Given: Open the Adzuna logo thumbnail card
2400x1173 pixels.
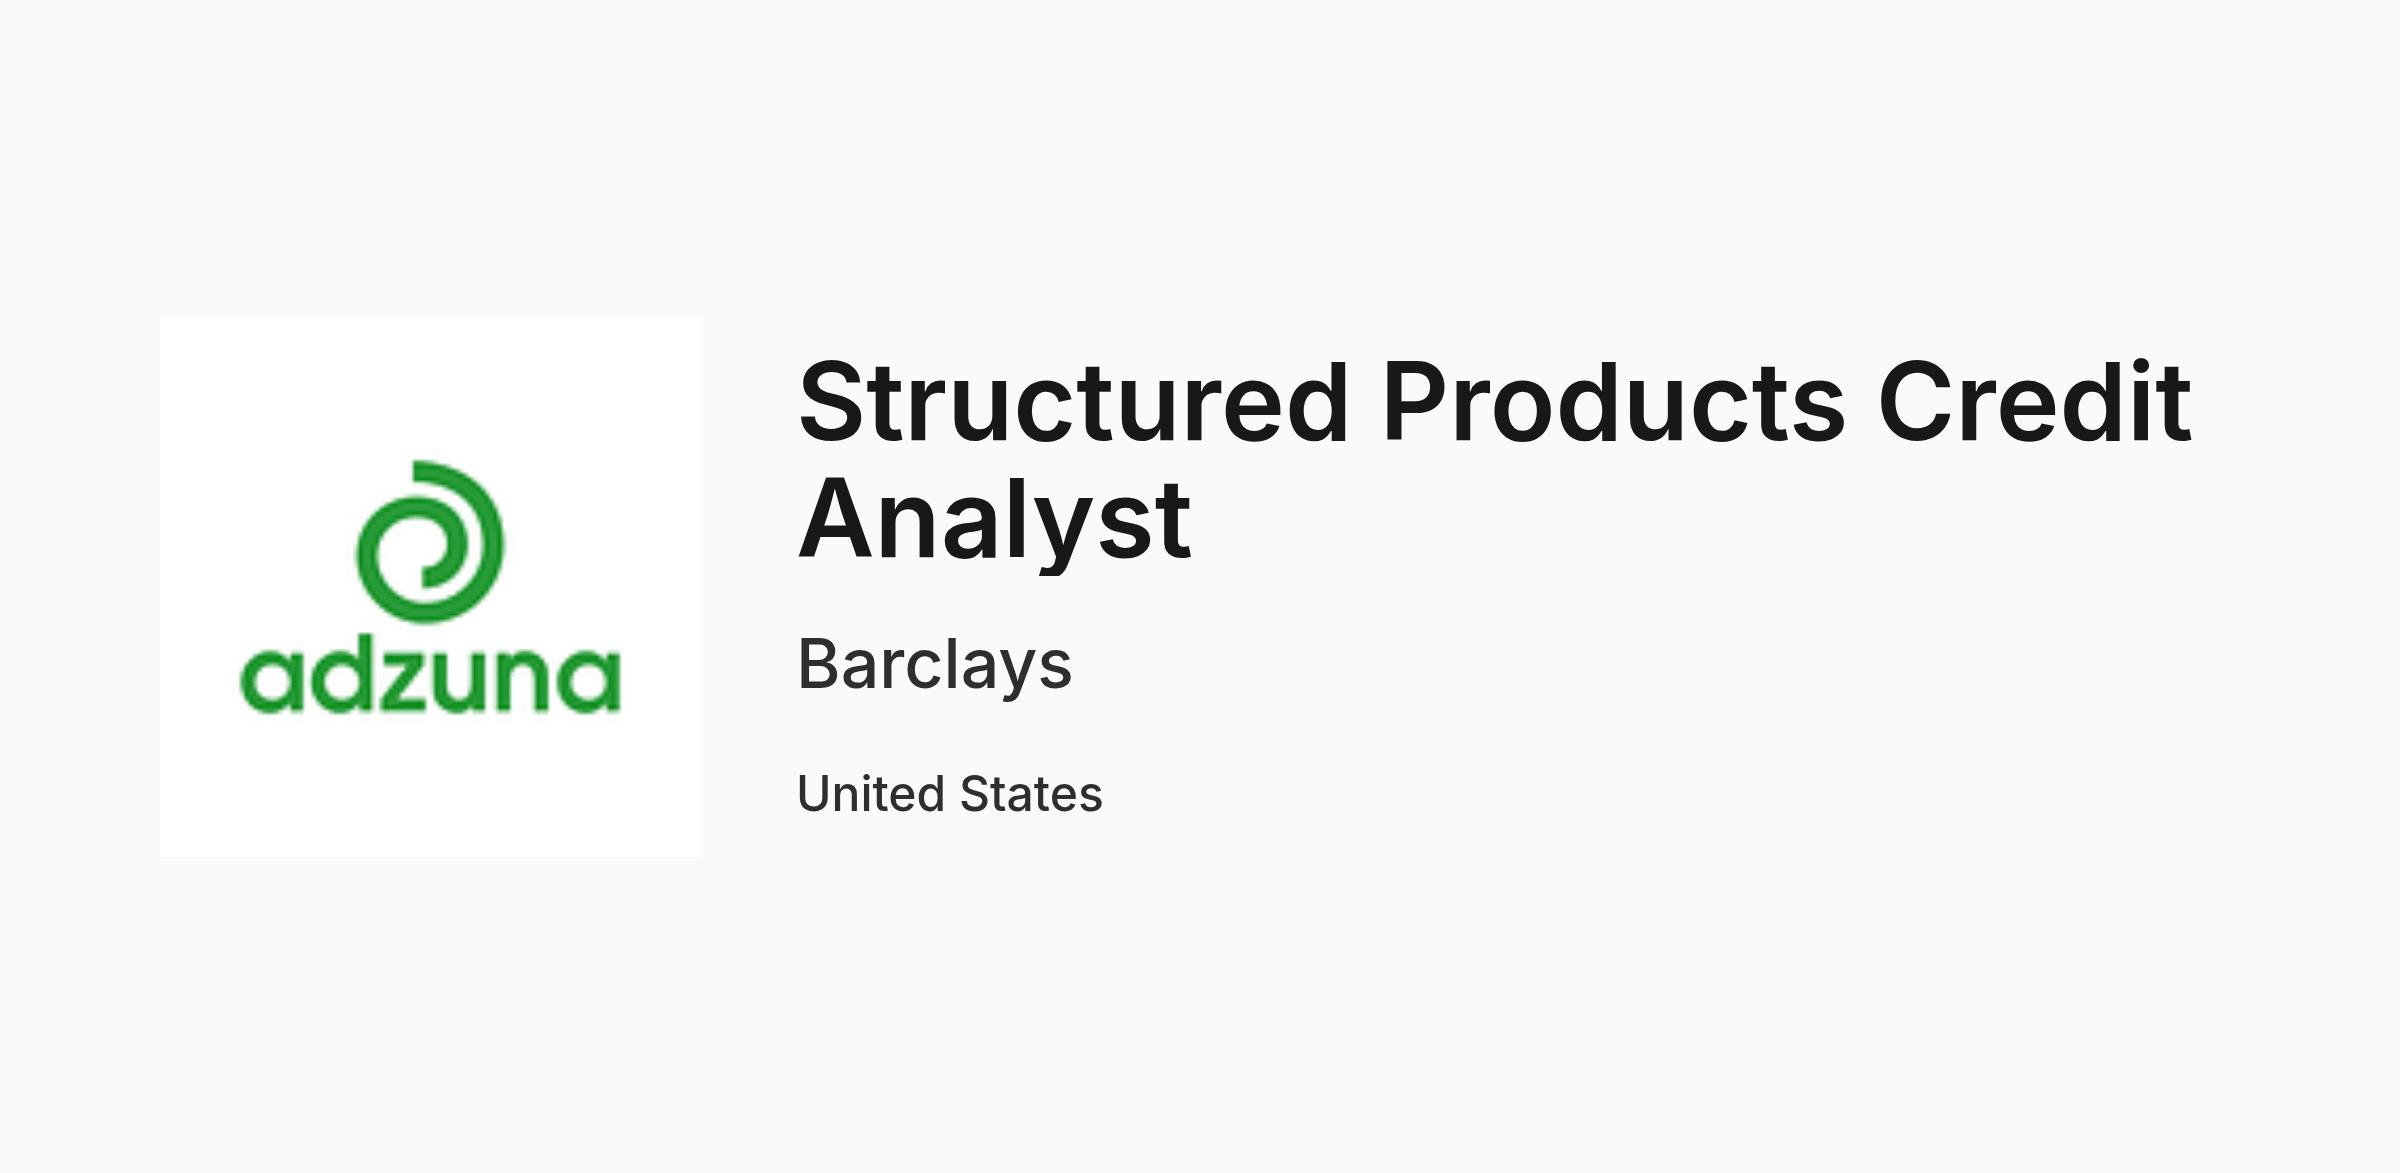Looking at the screenshot, I should point(430,587).
